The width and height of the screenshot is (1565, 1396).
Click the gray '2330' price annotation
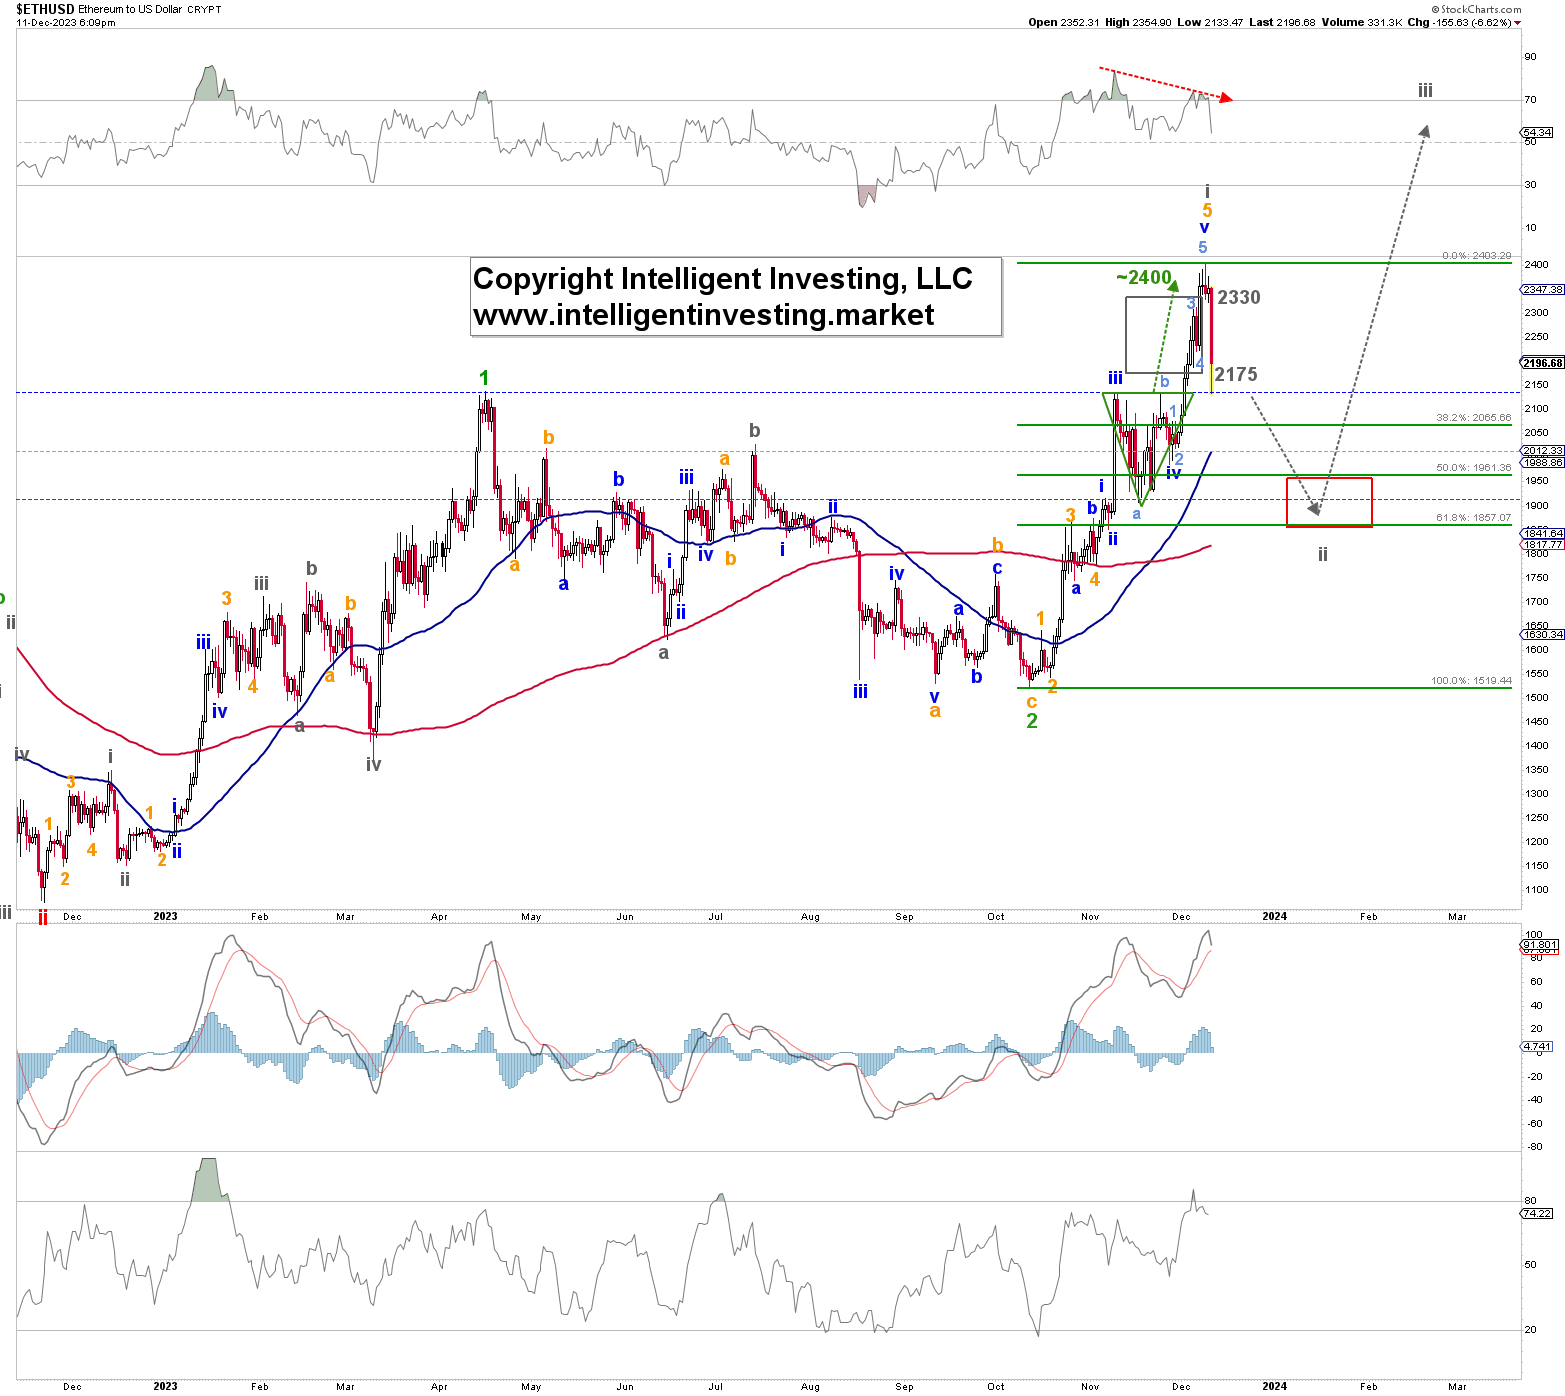1239,297
